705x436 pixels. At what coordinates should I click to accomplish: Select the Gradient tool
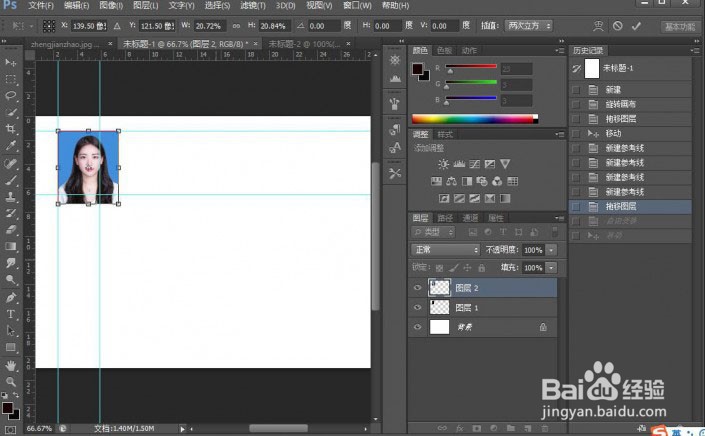click(10, 246)
